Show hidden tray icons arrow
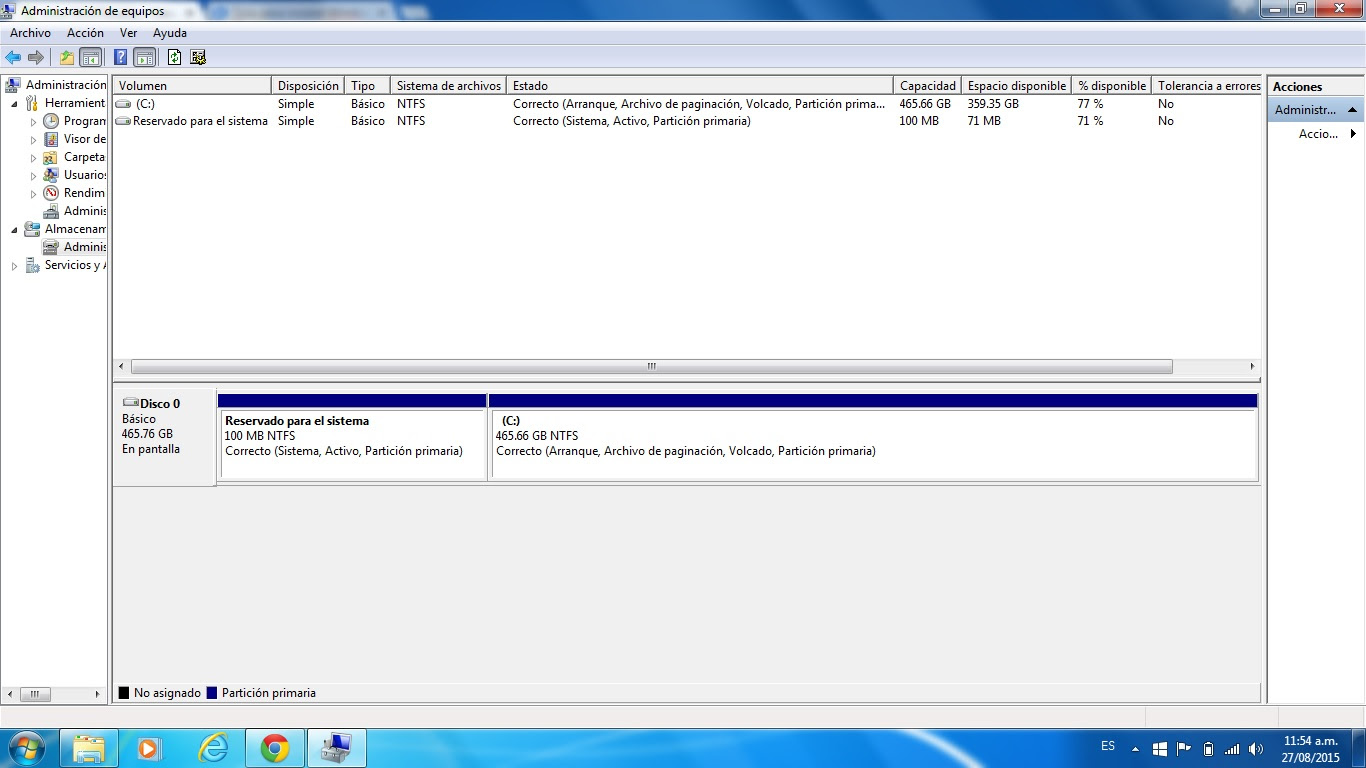Image resolution: width=1366 pixels, height=768 pixels. pyautogui.click(x=1135, y=748)
